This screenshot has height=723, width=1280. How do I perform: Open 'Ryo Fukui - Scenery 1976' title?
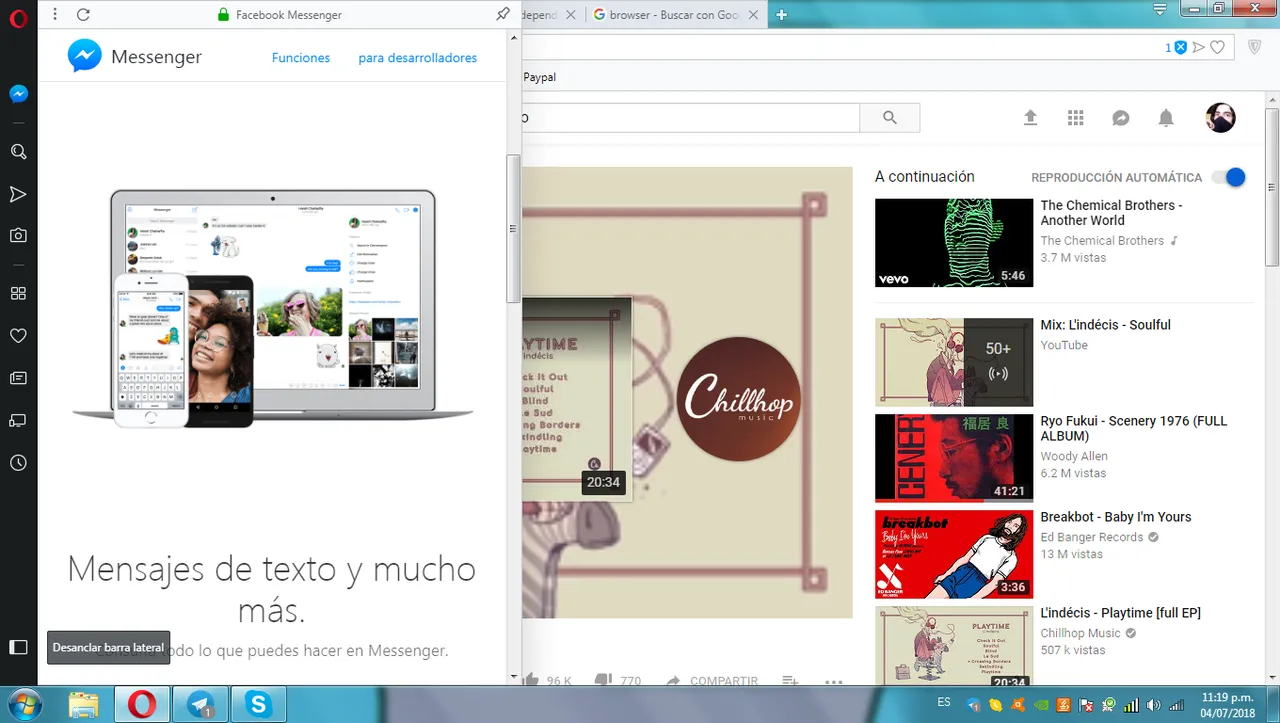[x=1134, y=428]
